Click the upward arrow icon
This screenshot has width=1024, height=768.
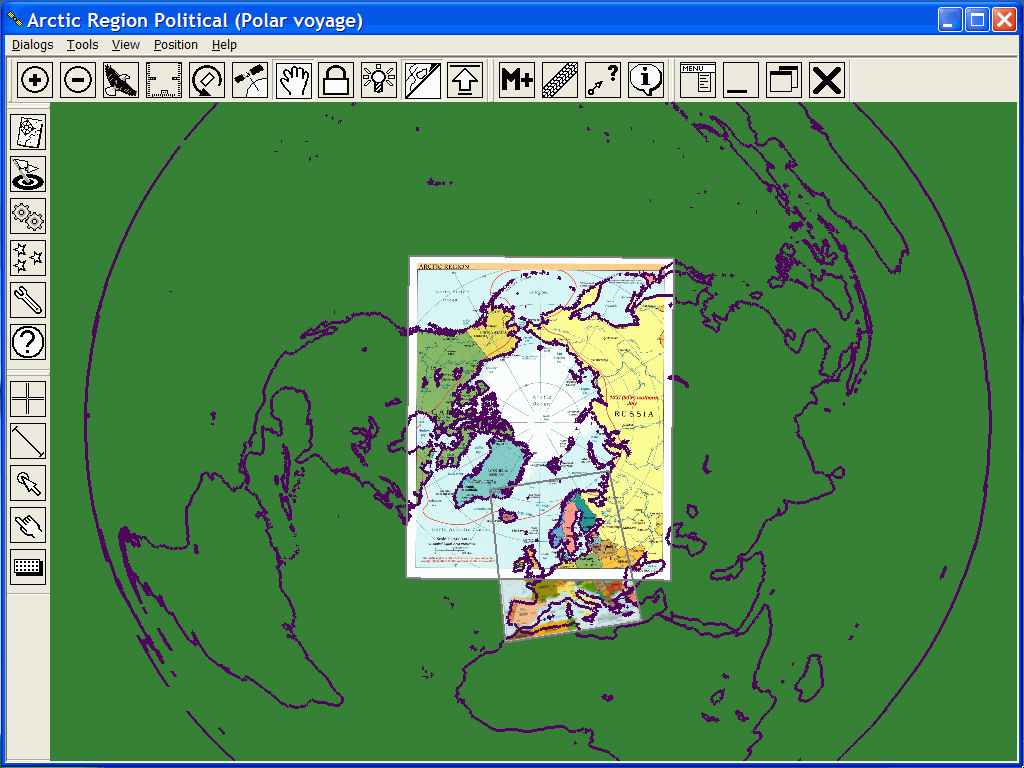[x=465, y=80]
